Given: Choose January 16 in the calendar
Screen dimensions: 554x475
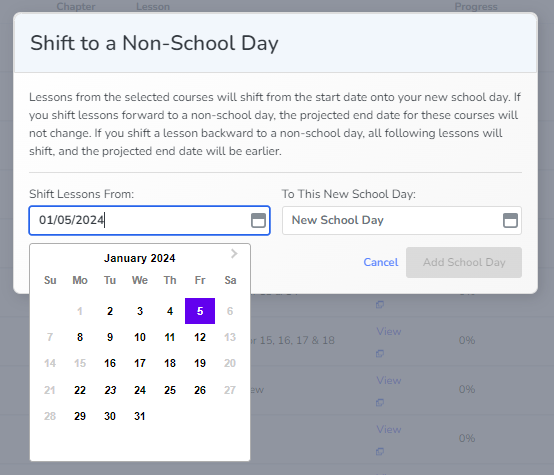Looking at the screenshot, I should point(110,363).
